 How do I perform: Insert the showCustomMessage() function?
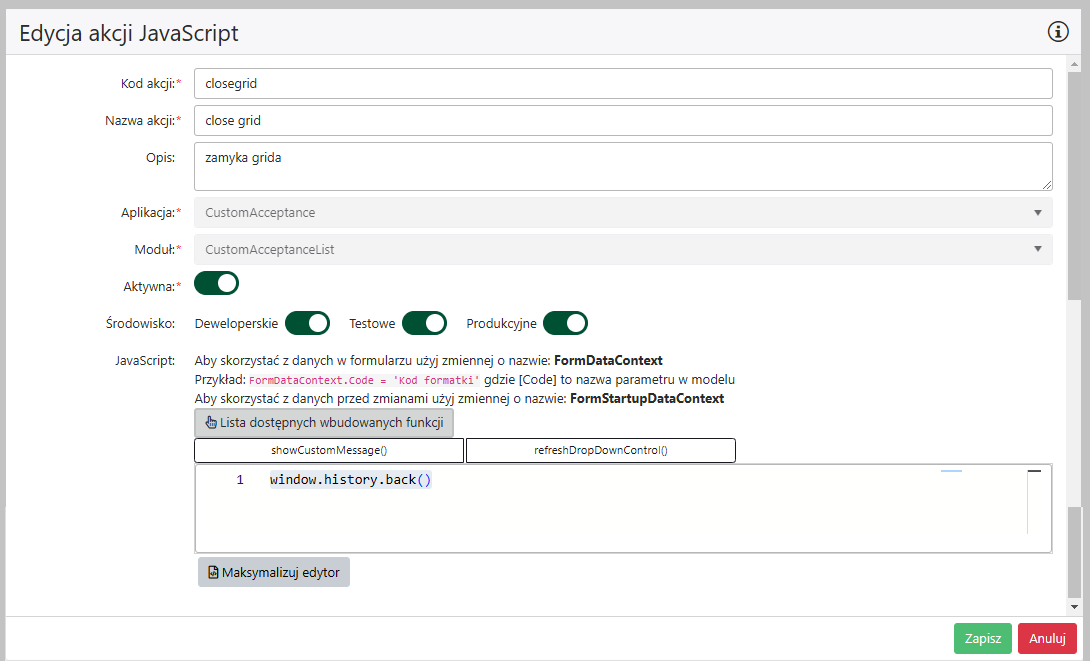(x=329, y=451)
